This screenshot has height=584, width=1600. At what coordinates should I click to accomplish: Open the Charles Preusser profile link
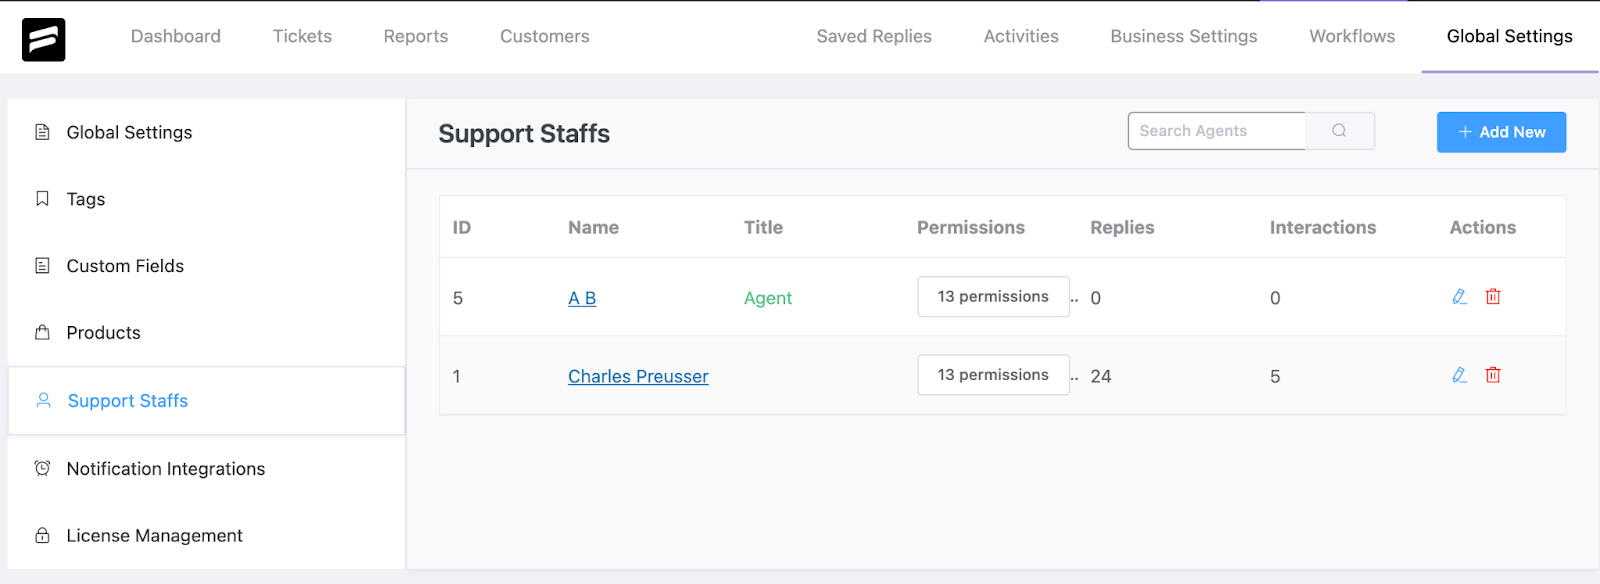pos(638,377)
